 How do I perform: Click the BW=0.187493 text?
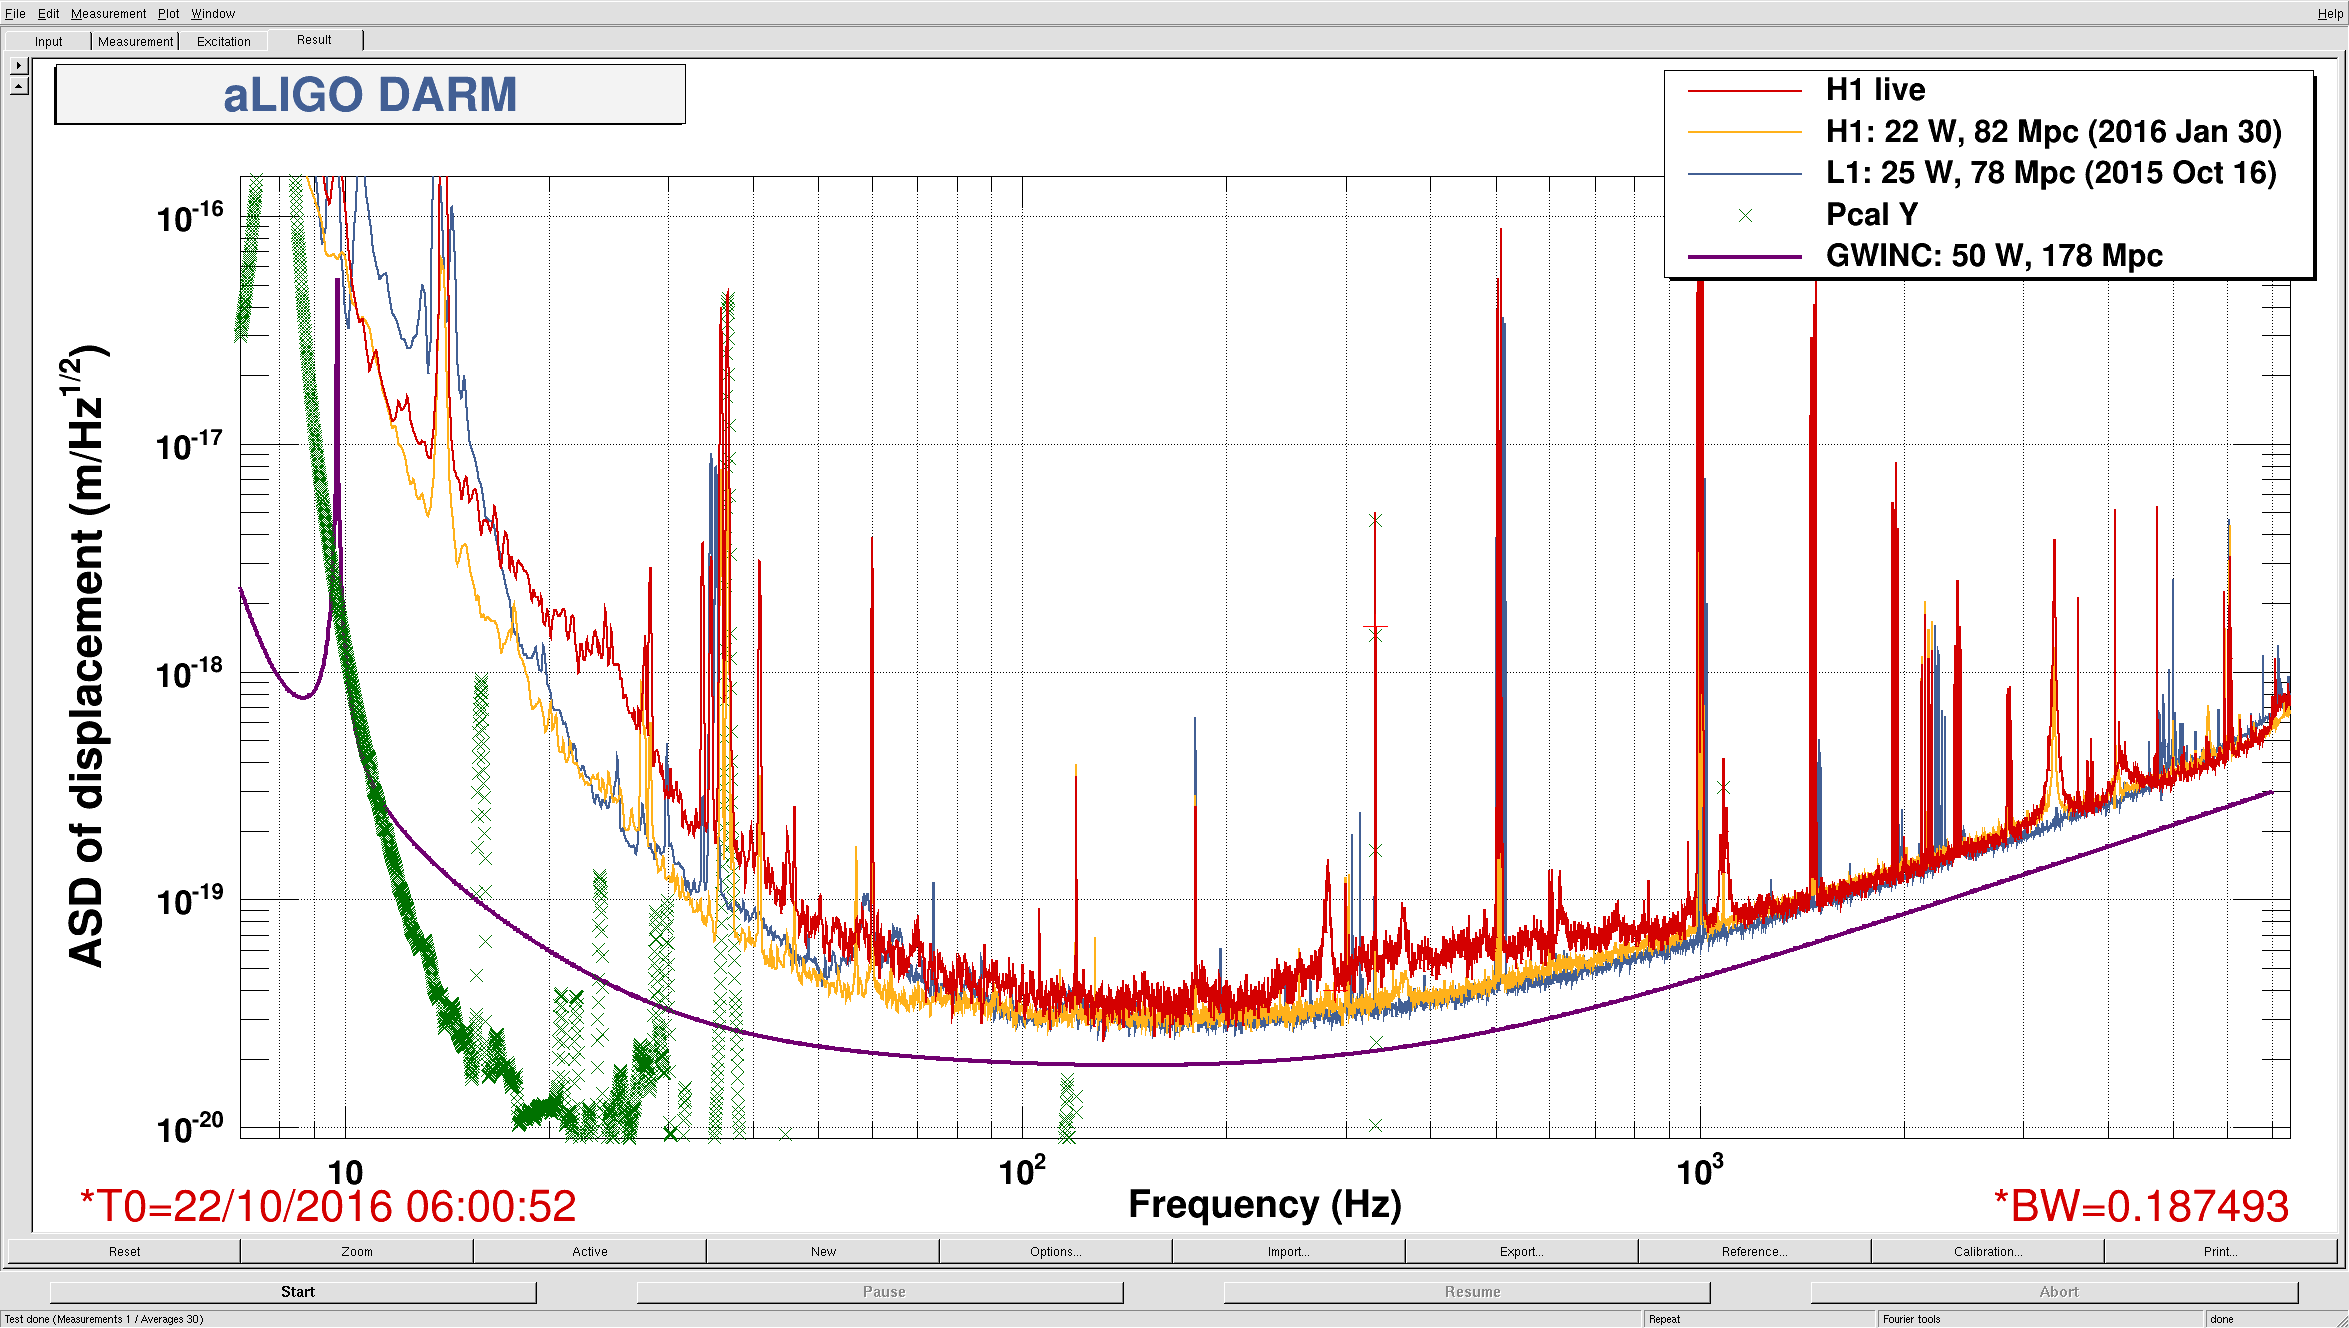(2141, 1206)
